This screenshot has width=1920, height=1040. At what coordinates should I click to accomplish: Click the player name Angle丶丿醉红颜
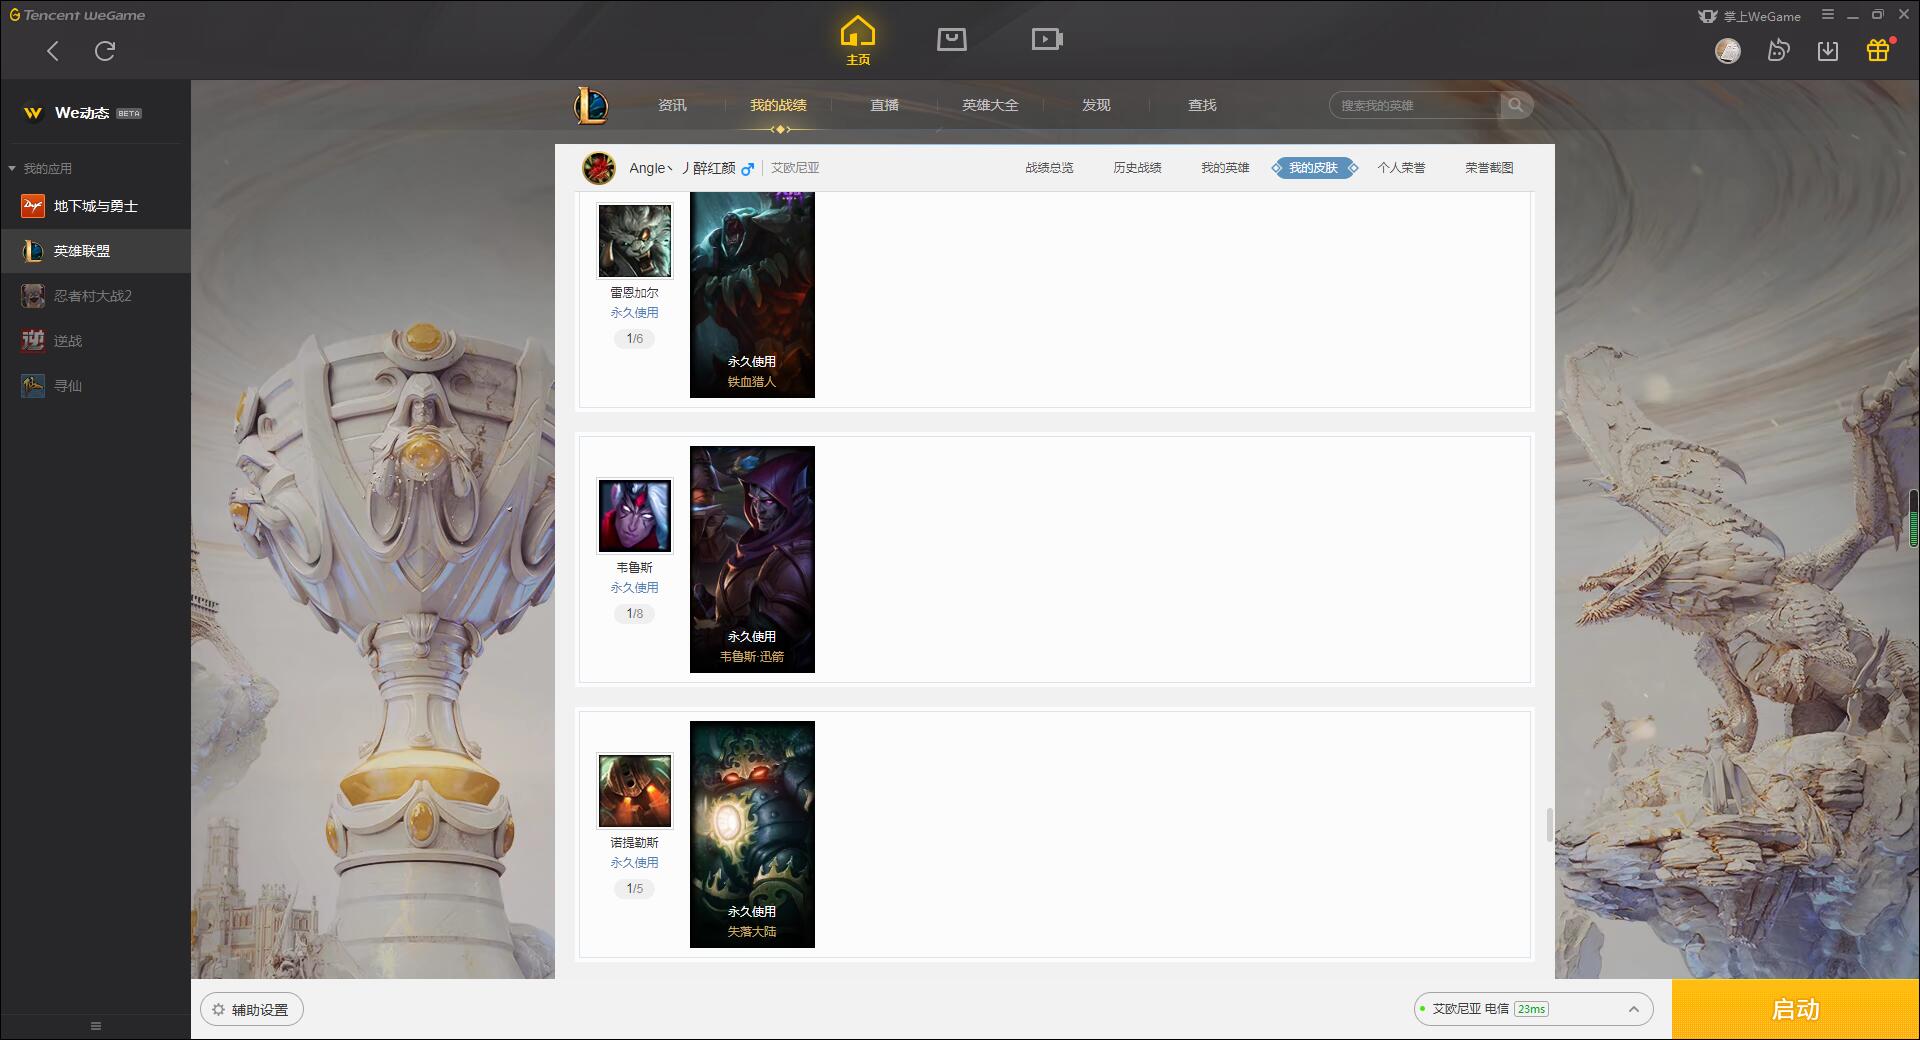point(682,168)
